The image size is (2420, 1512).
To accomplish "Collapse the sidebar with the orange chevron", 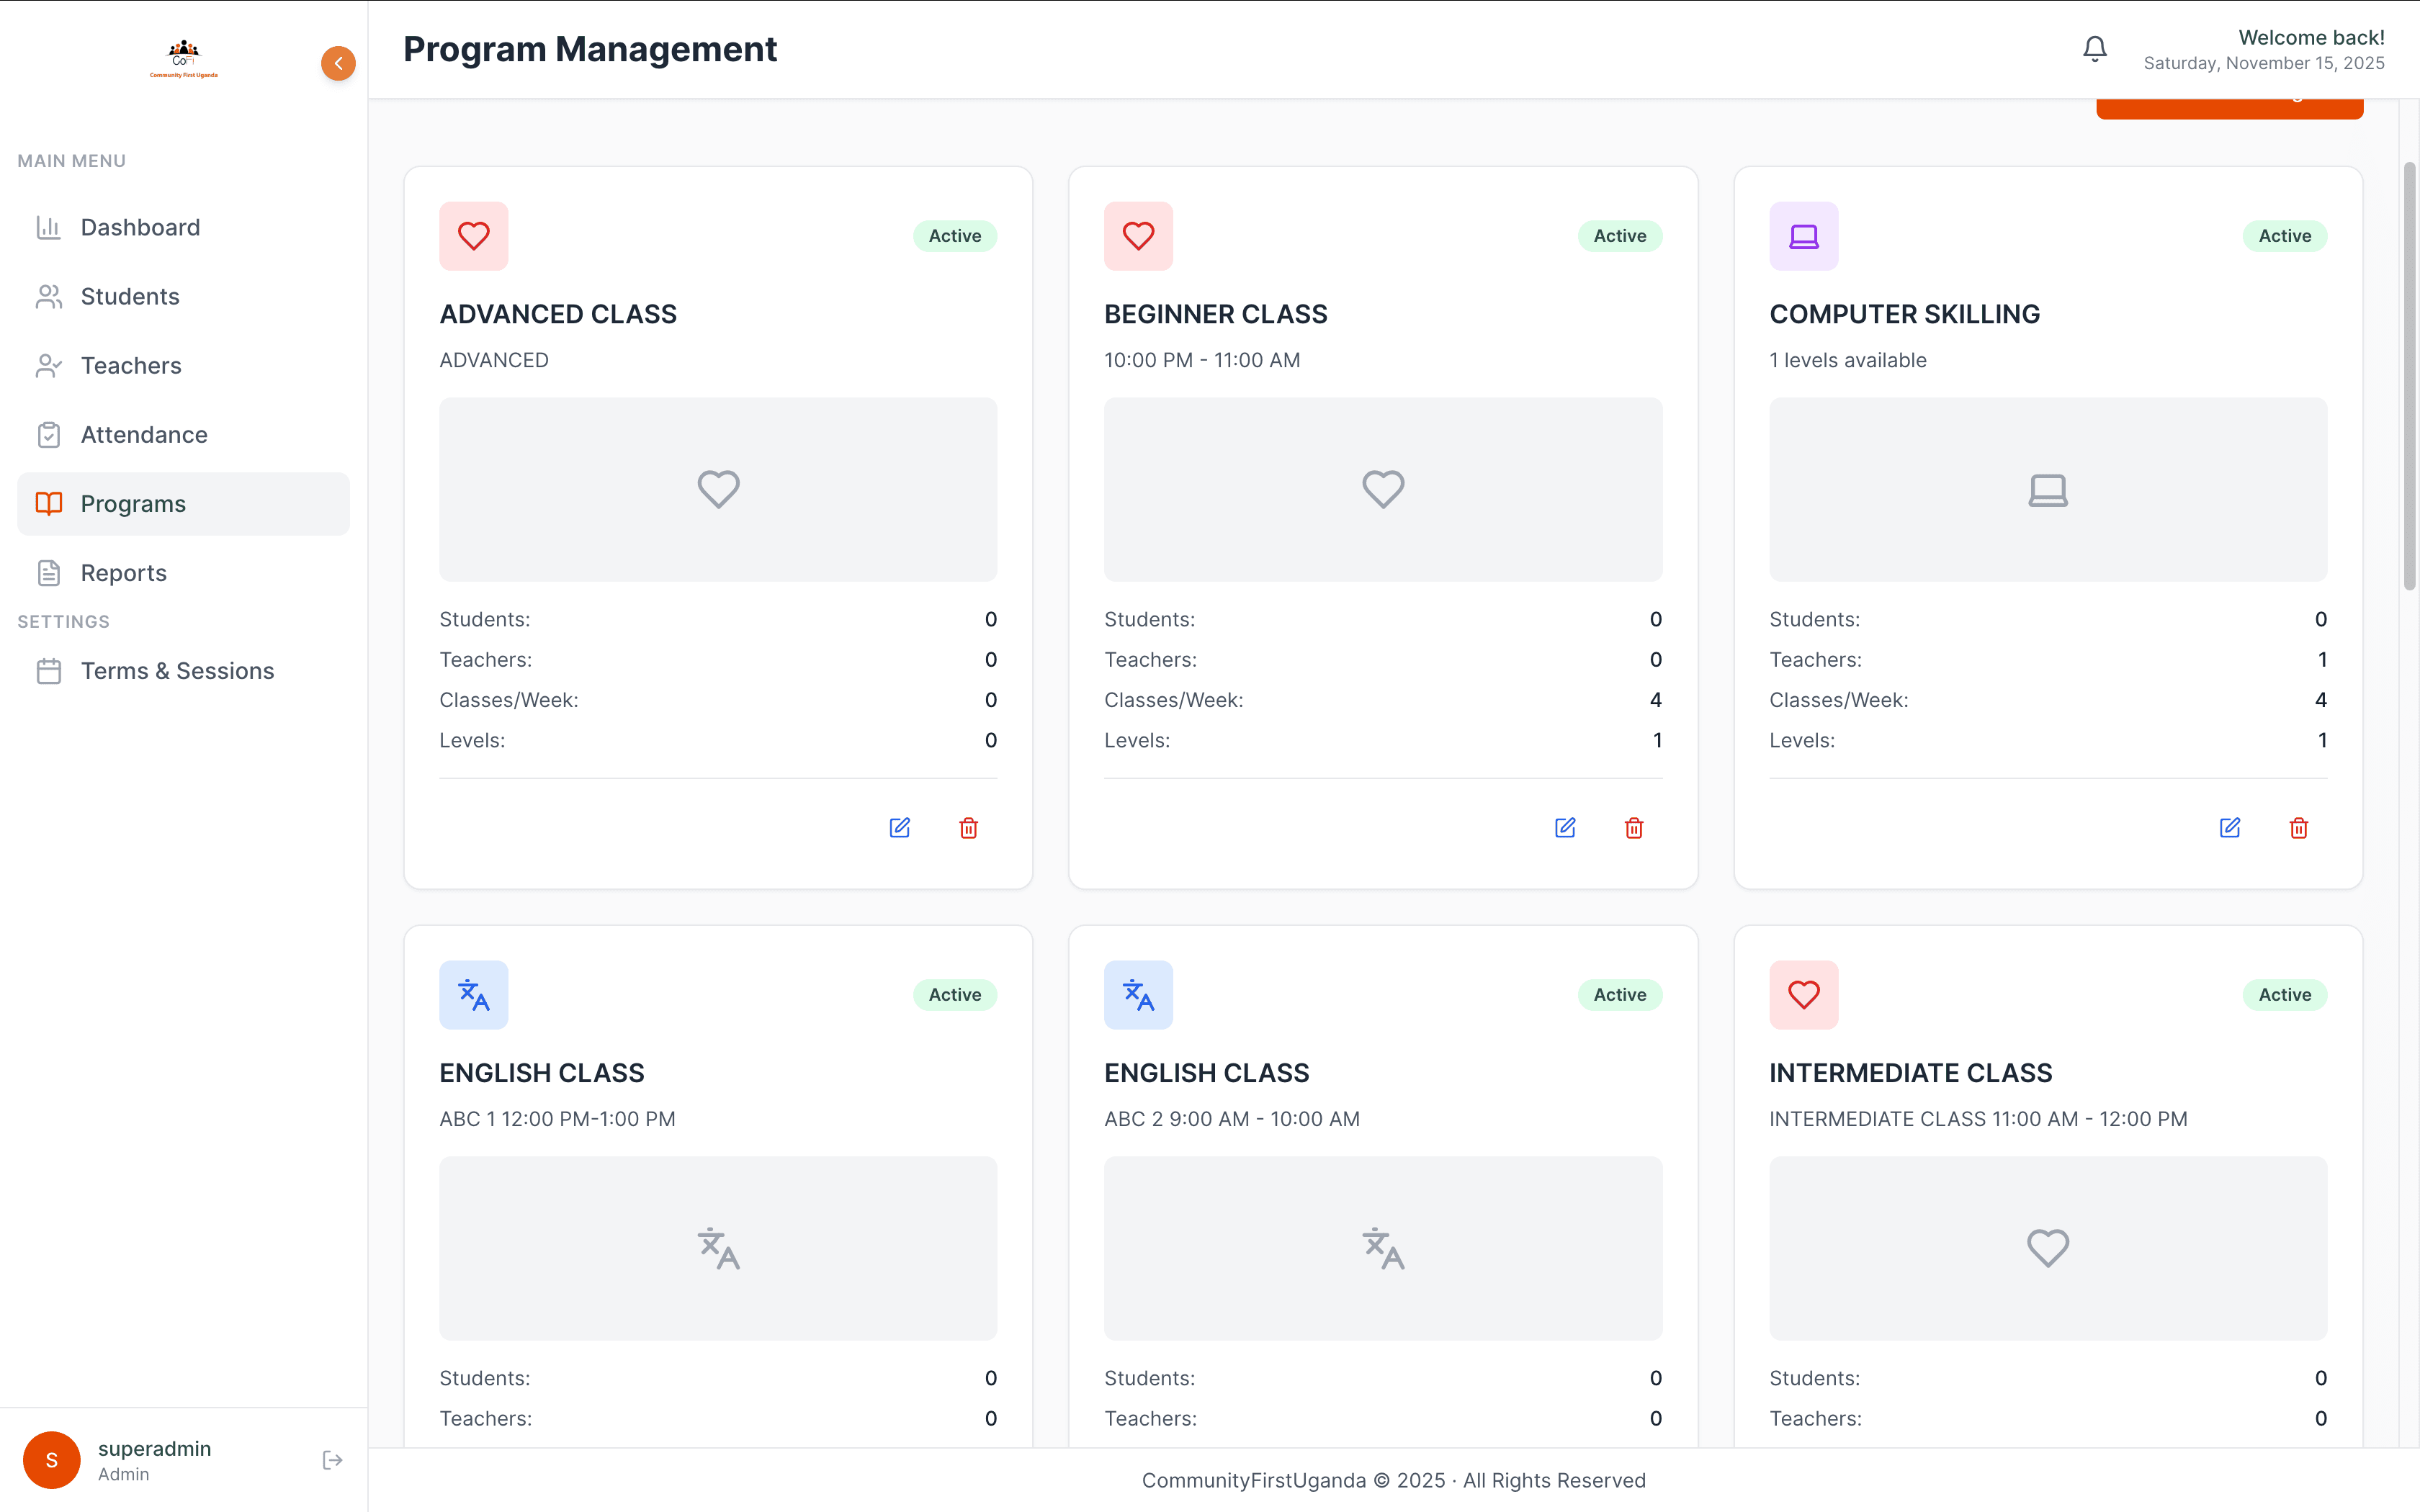I will point(338,63).
